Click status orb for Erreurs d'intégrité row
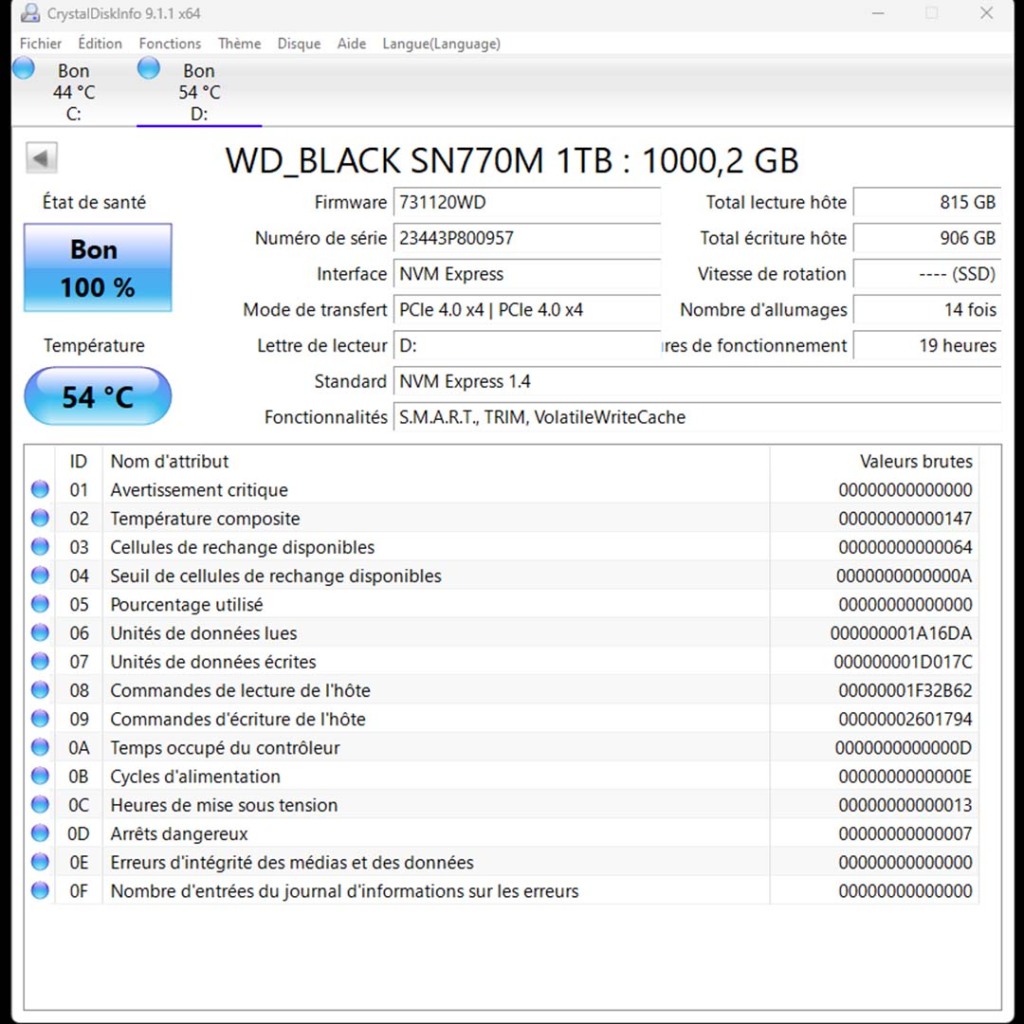The image size is (1024, 1024). click(x=40, y=862)
